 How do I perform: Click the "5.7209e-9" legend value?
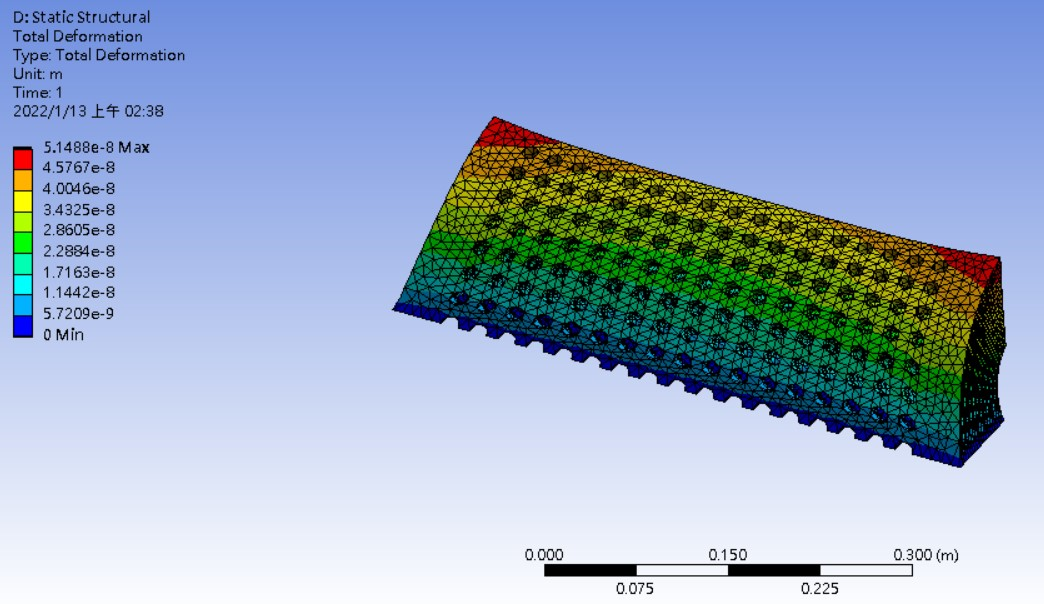pyautogui.click(x=79, y=314)
